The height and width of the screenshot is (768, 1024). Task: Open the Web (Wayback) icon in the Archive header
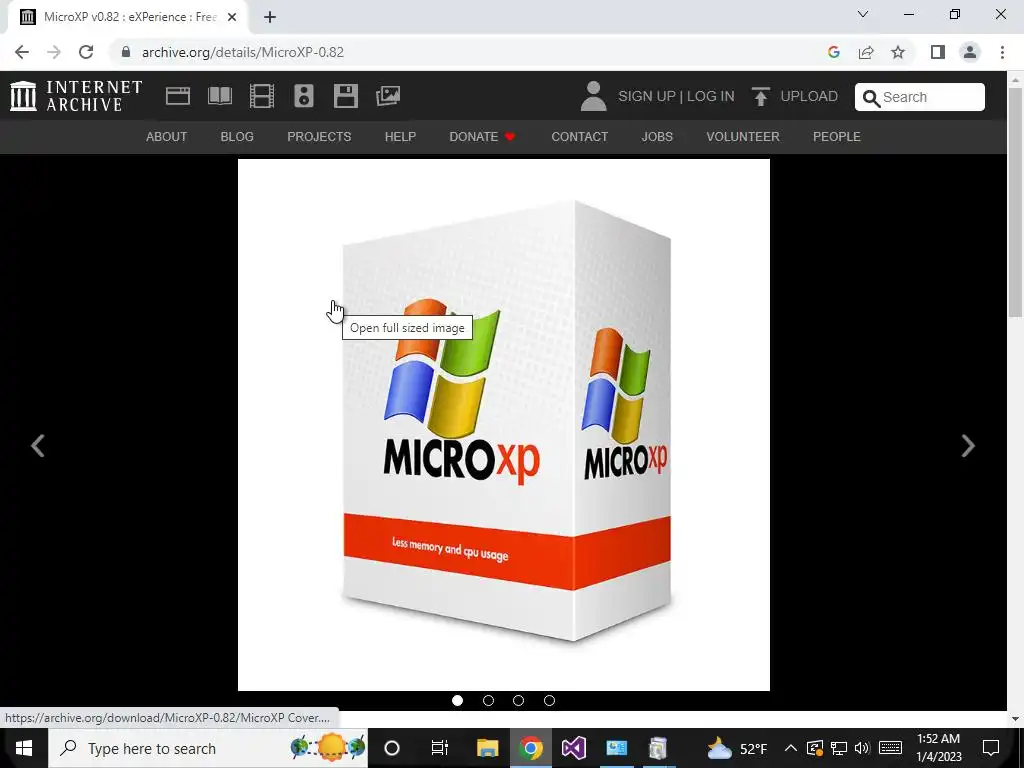click(x=178, y=96)
